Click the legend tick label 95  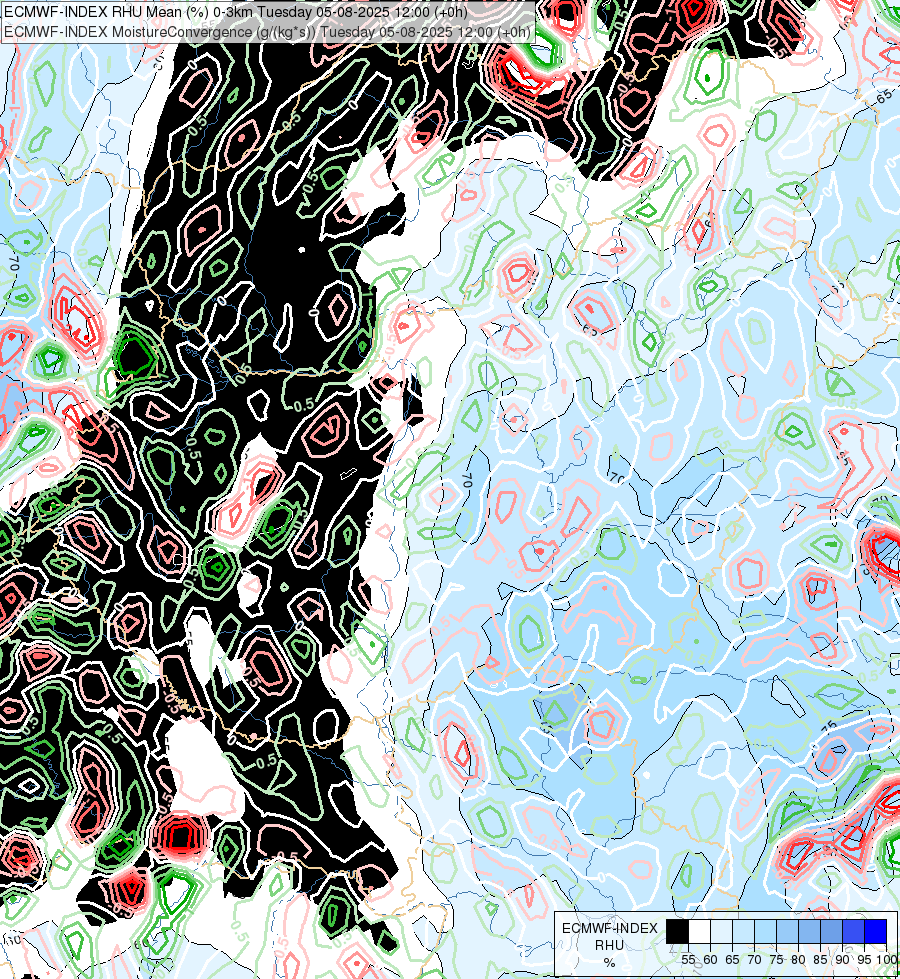[864, 960]
